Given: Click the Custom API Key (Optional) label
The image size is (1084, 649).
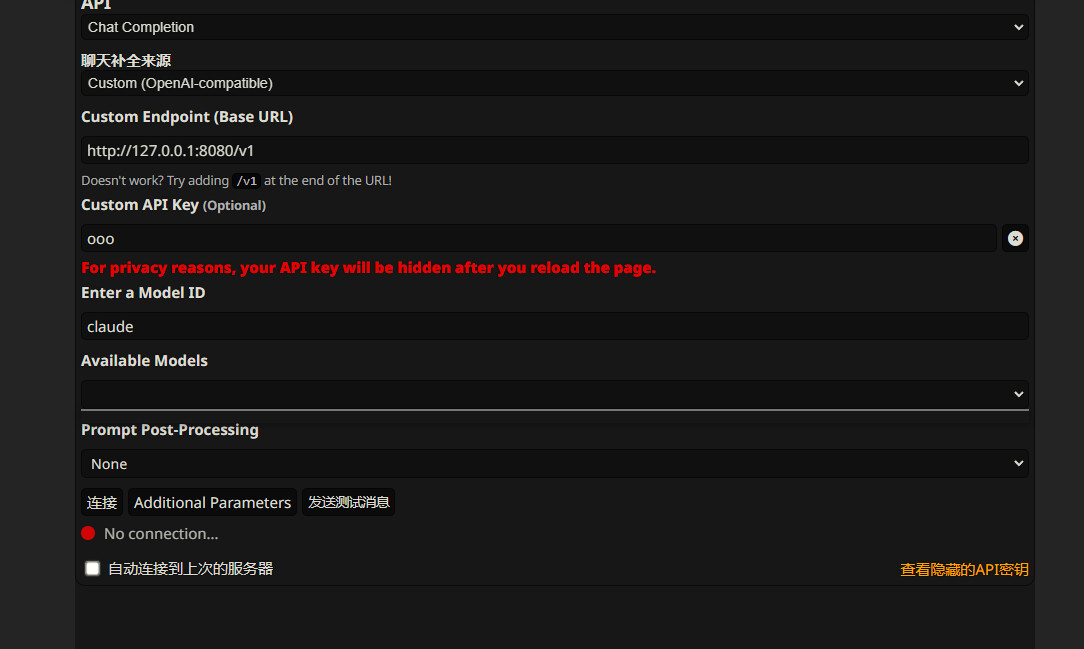Looking at the screenshot, I should pos(173,205).
